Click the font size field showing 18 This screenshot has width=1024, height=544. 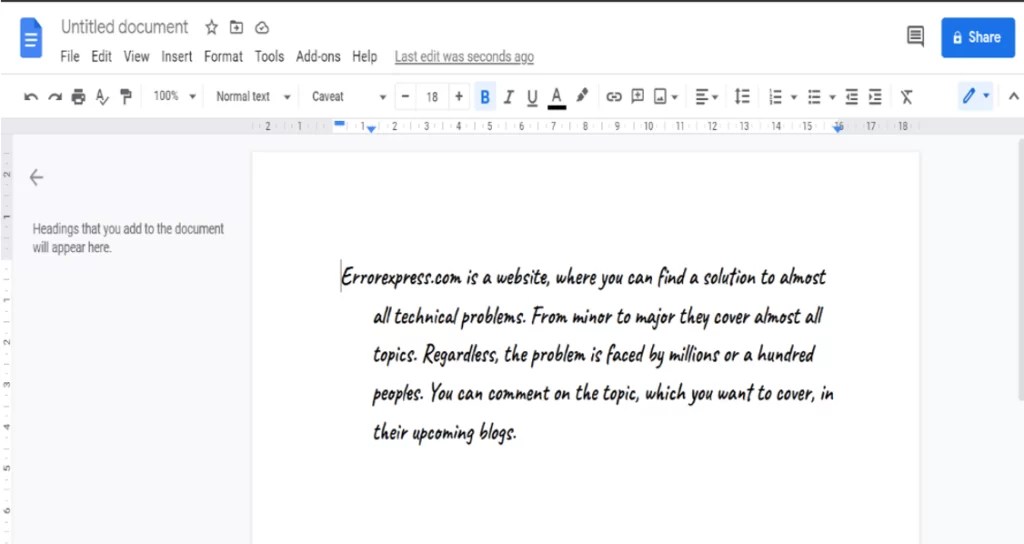click(432, 97)
